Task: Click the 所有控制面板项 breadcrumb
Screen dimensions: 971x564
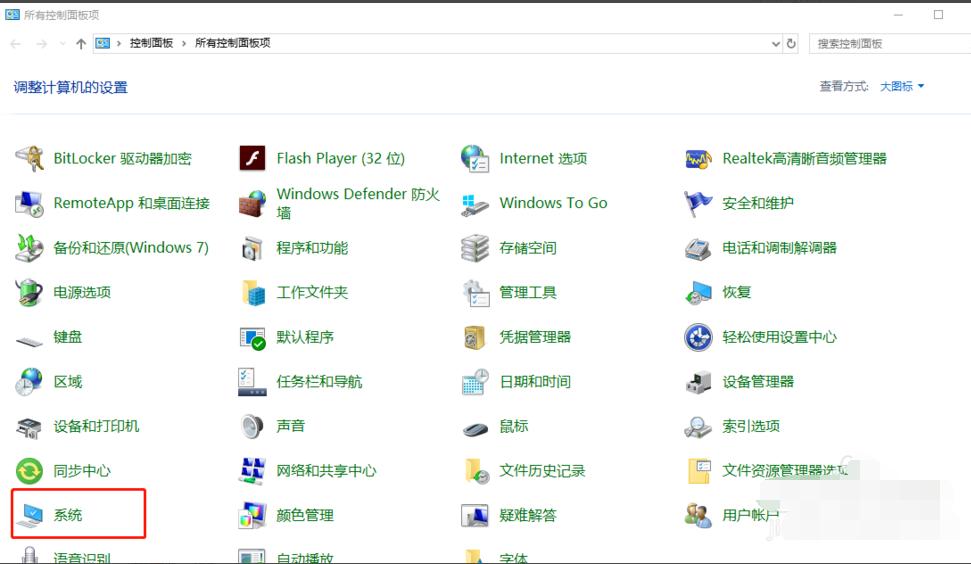Action: (x=232, y=43)
